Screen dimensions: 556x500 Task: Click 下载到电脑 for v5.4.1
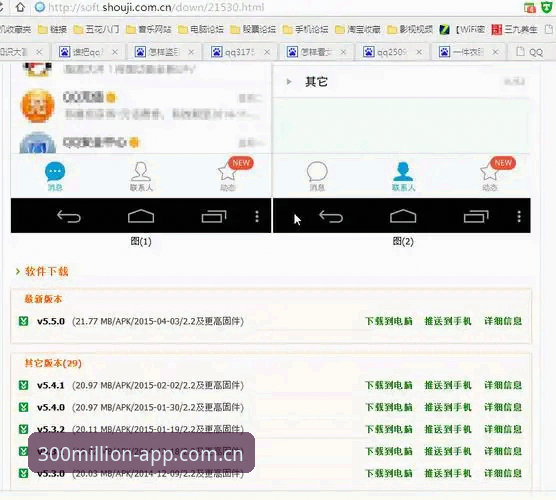pos(389,385)
